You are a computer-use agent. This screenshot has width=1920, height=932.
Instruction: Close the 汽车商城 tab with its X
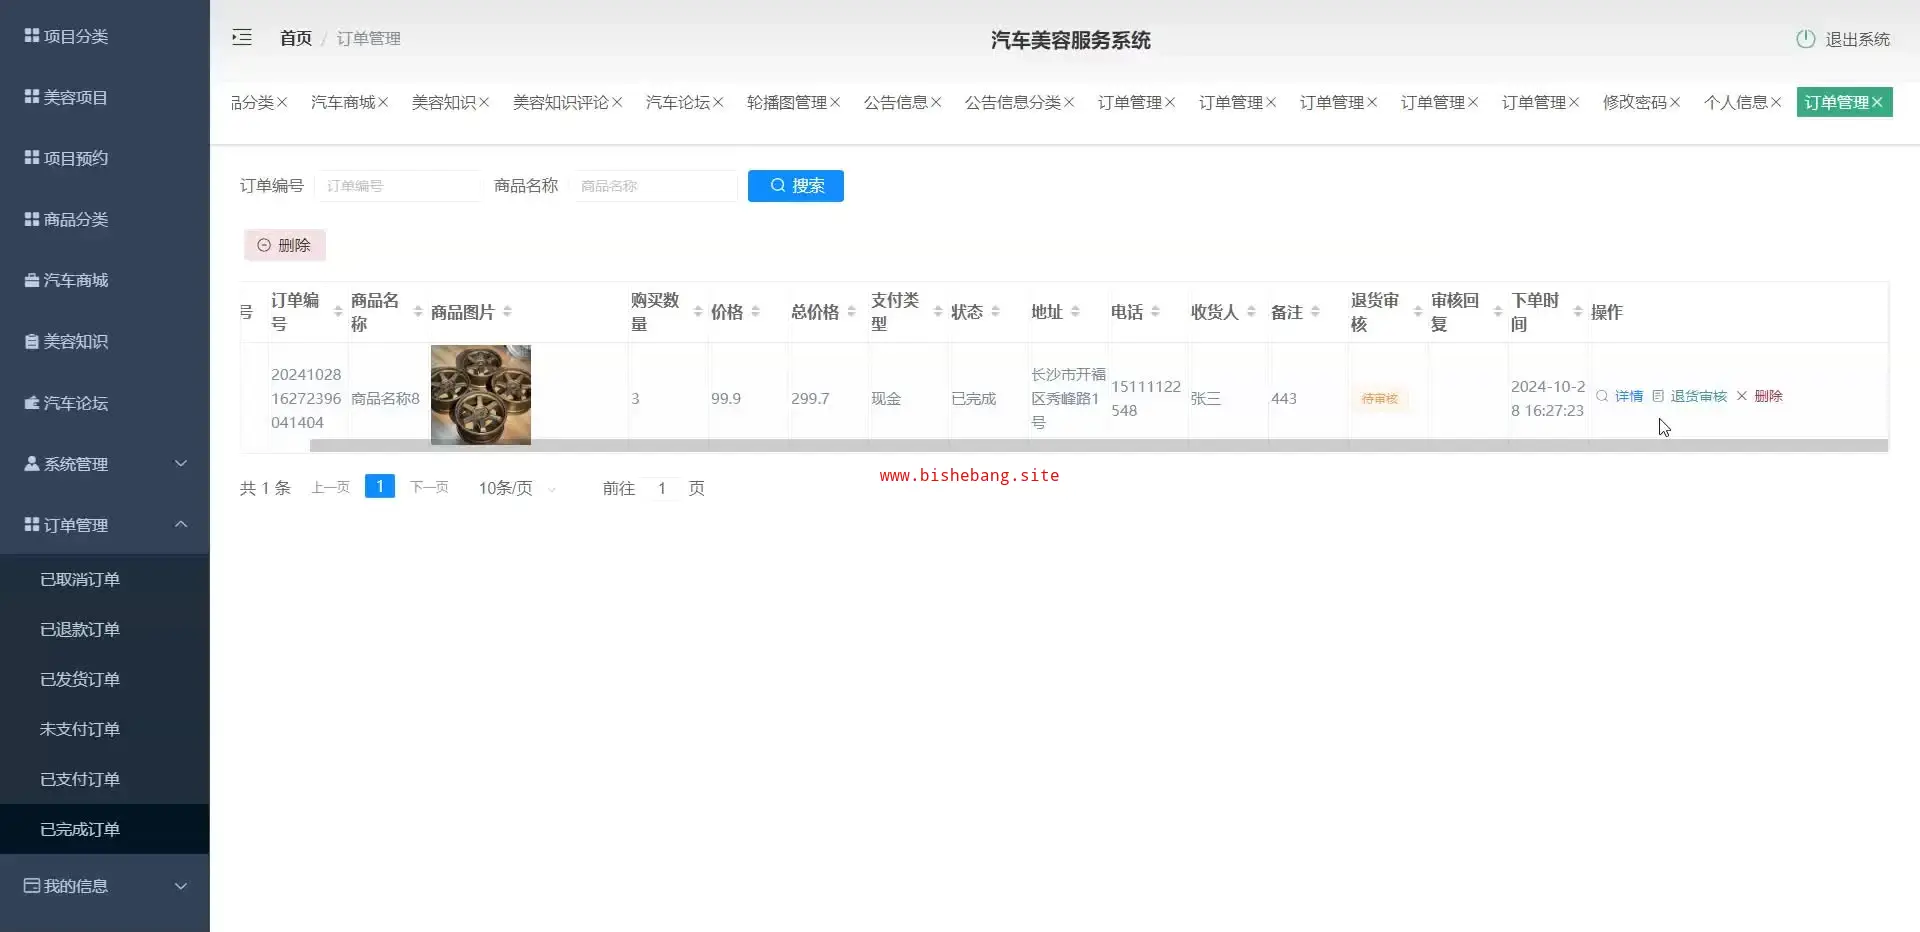point(383,103)
